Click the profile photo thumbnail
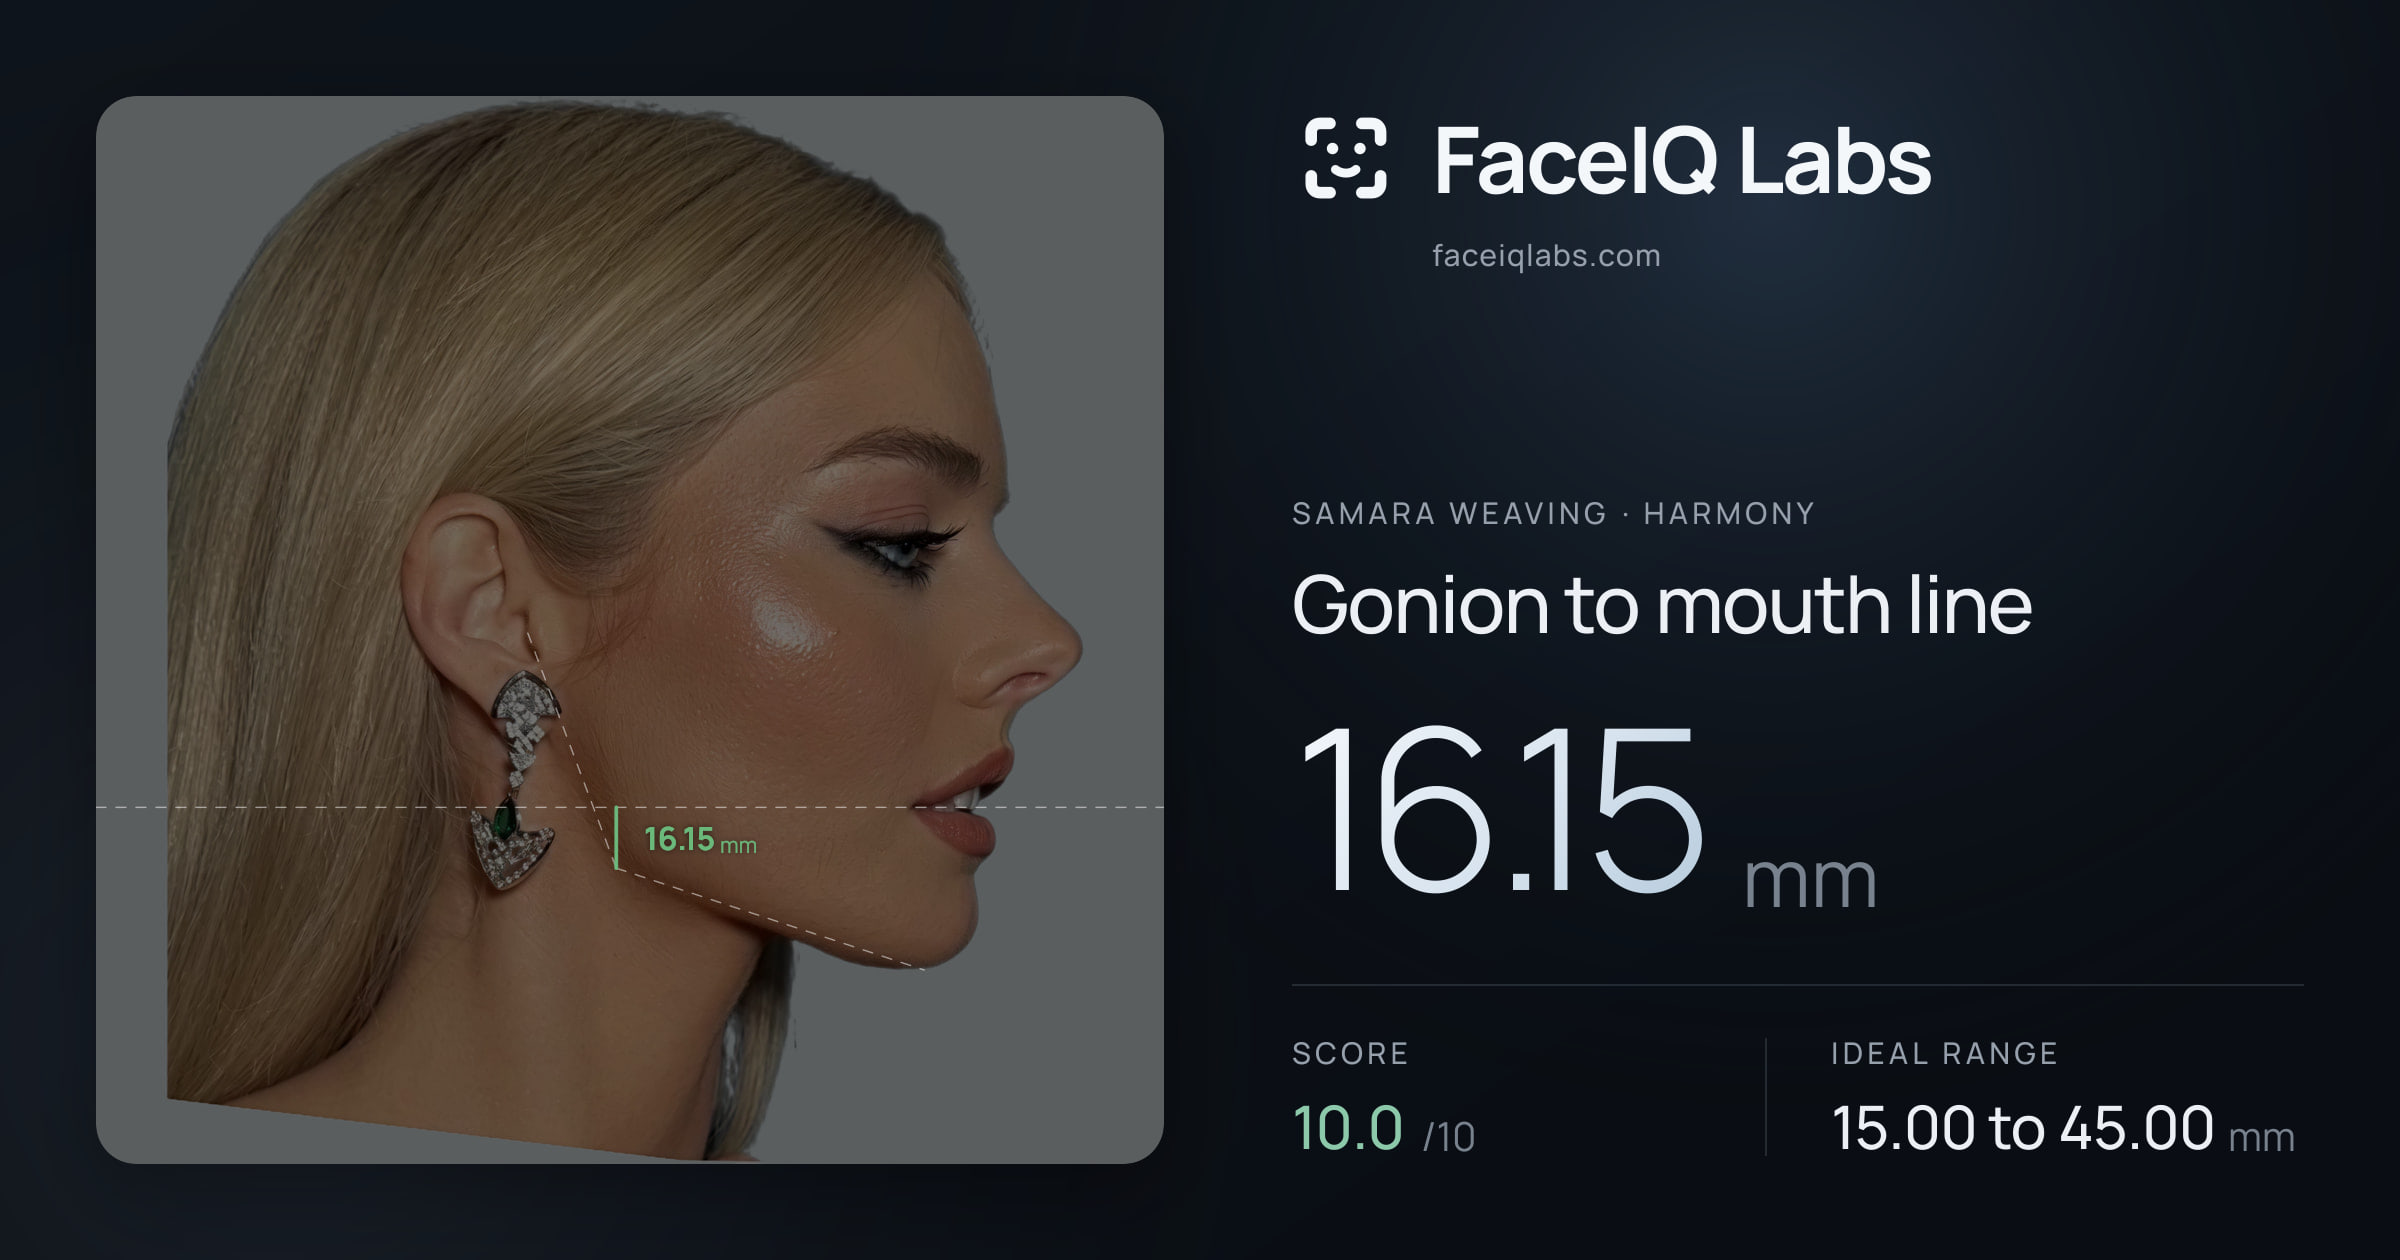 [x=630, y=630]
